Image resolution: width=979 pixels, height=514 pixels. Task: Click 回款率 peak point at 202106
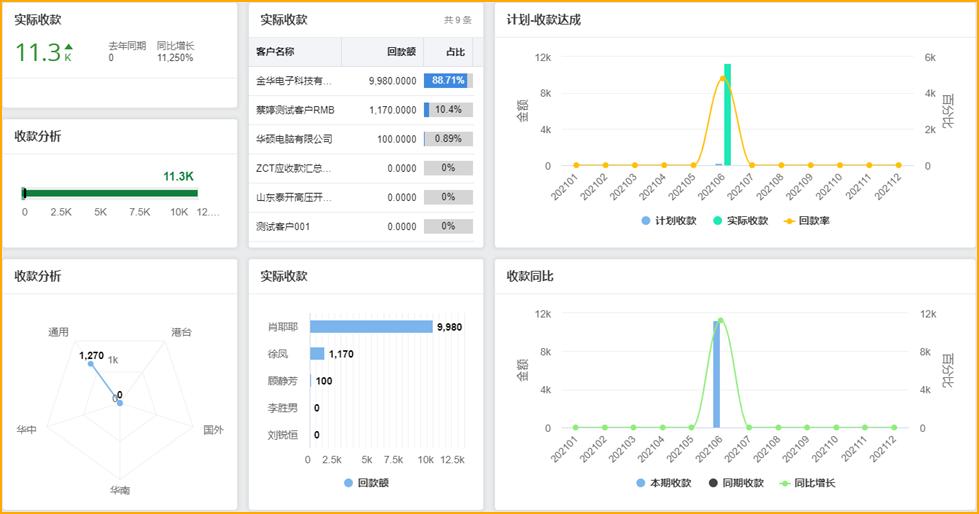click(722, 79)
